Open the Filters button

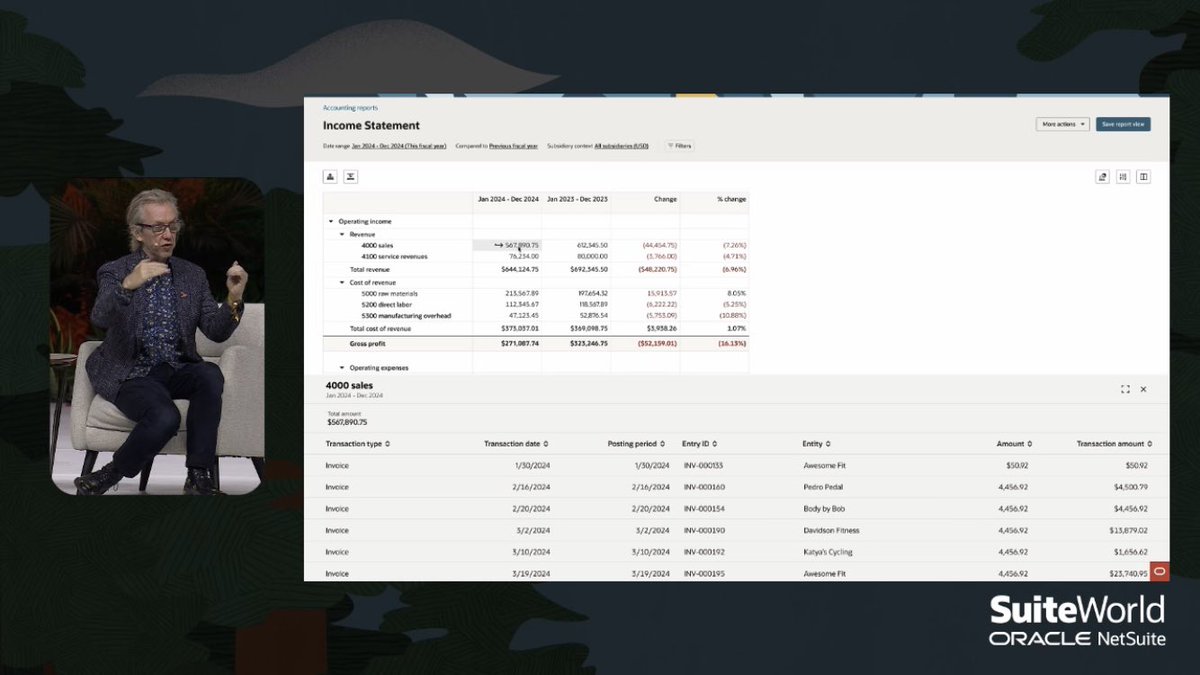[679, 146]
